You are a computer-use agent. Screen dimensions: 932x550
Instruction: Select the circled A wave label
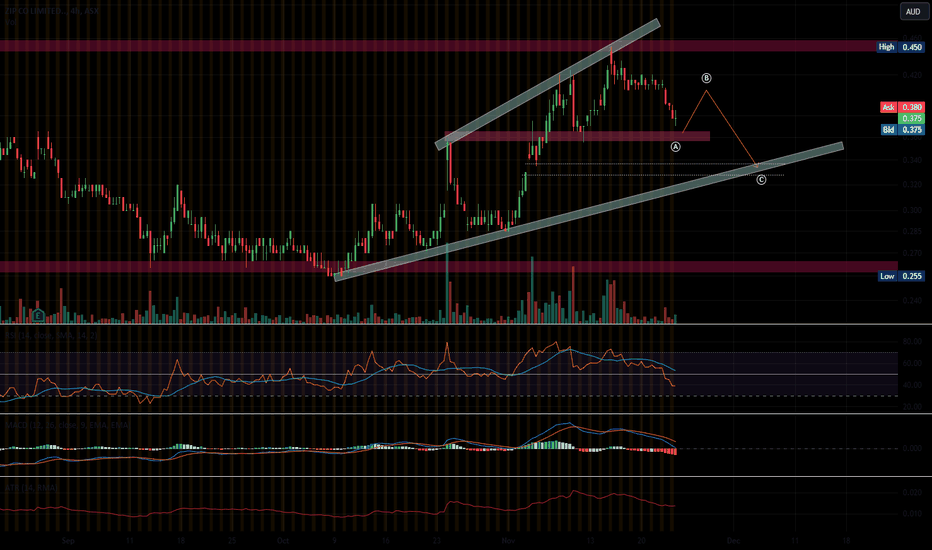675,146
